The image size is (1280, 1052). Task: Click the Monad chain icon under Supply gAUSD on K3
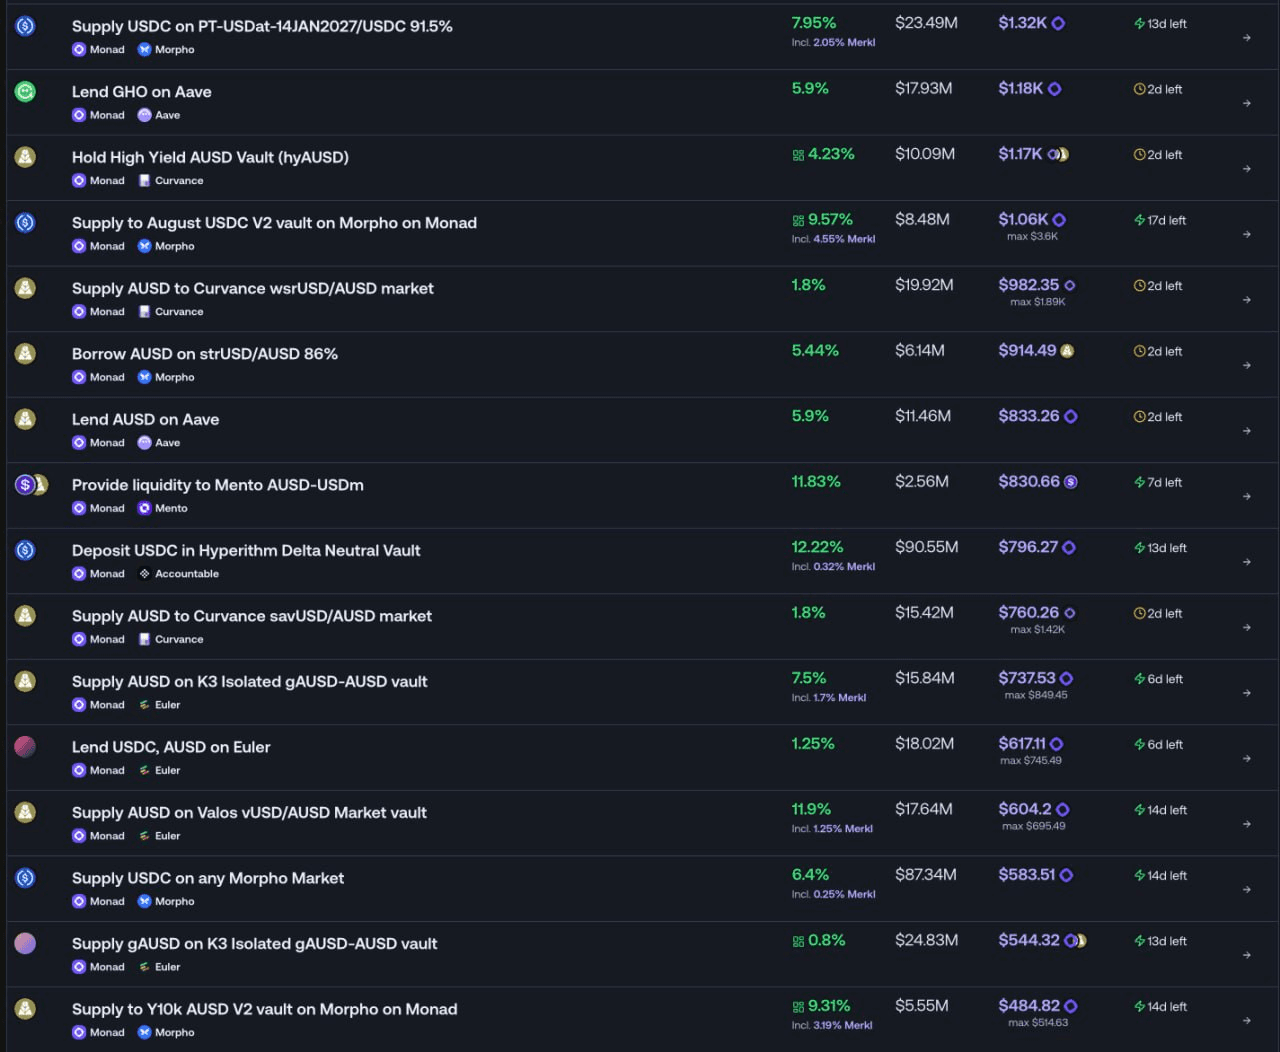tap(79, 967)
